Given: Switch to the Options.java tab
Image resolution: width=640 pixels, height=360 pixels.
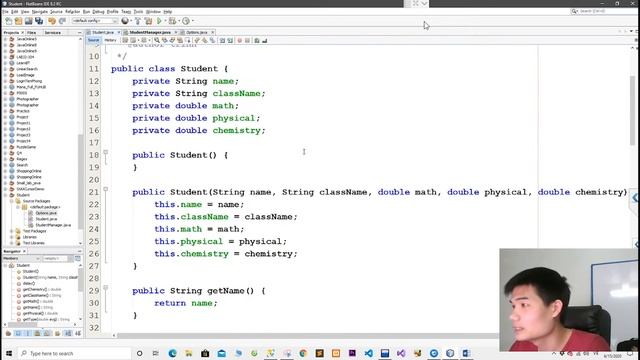Looking at the screenshot, I should [x=197, y=32].
